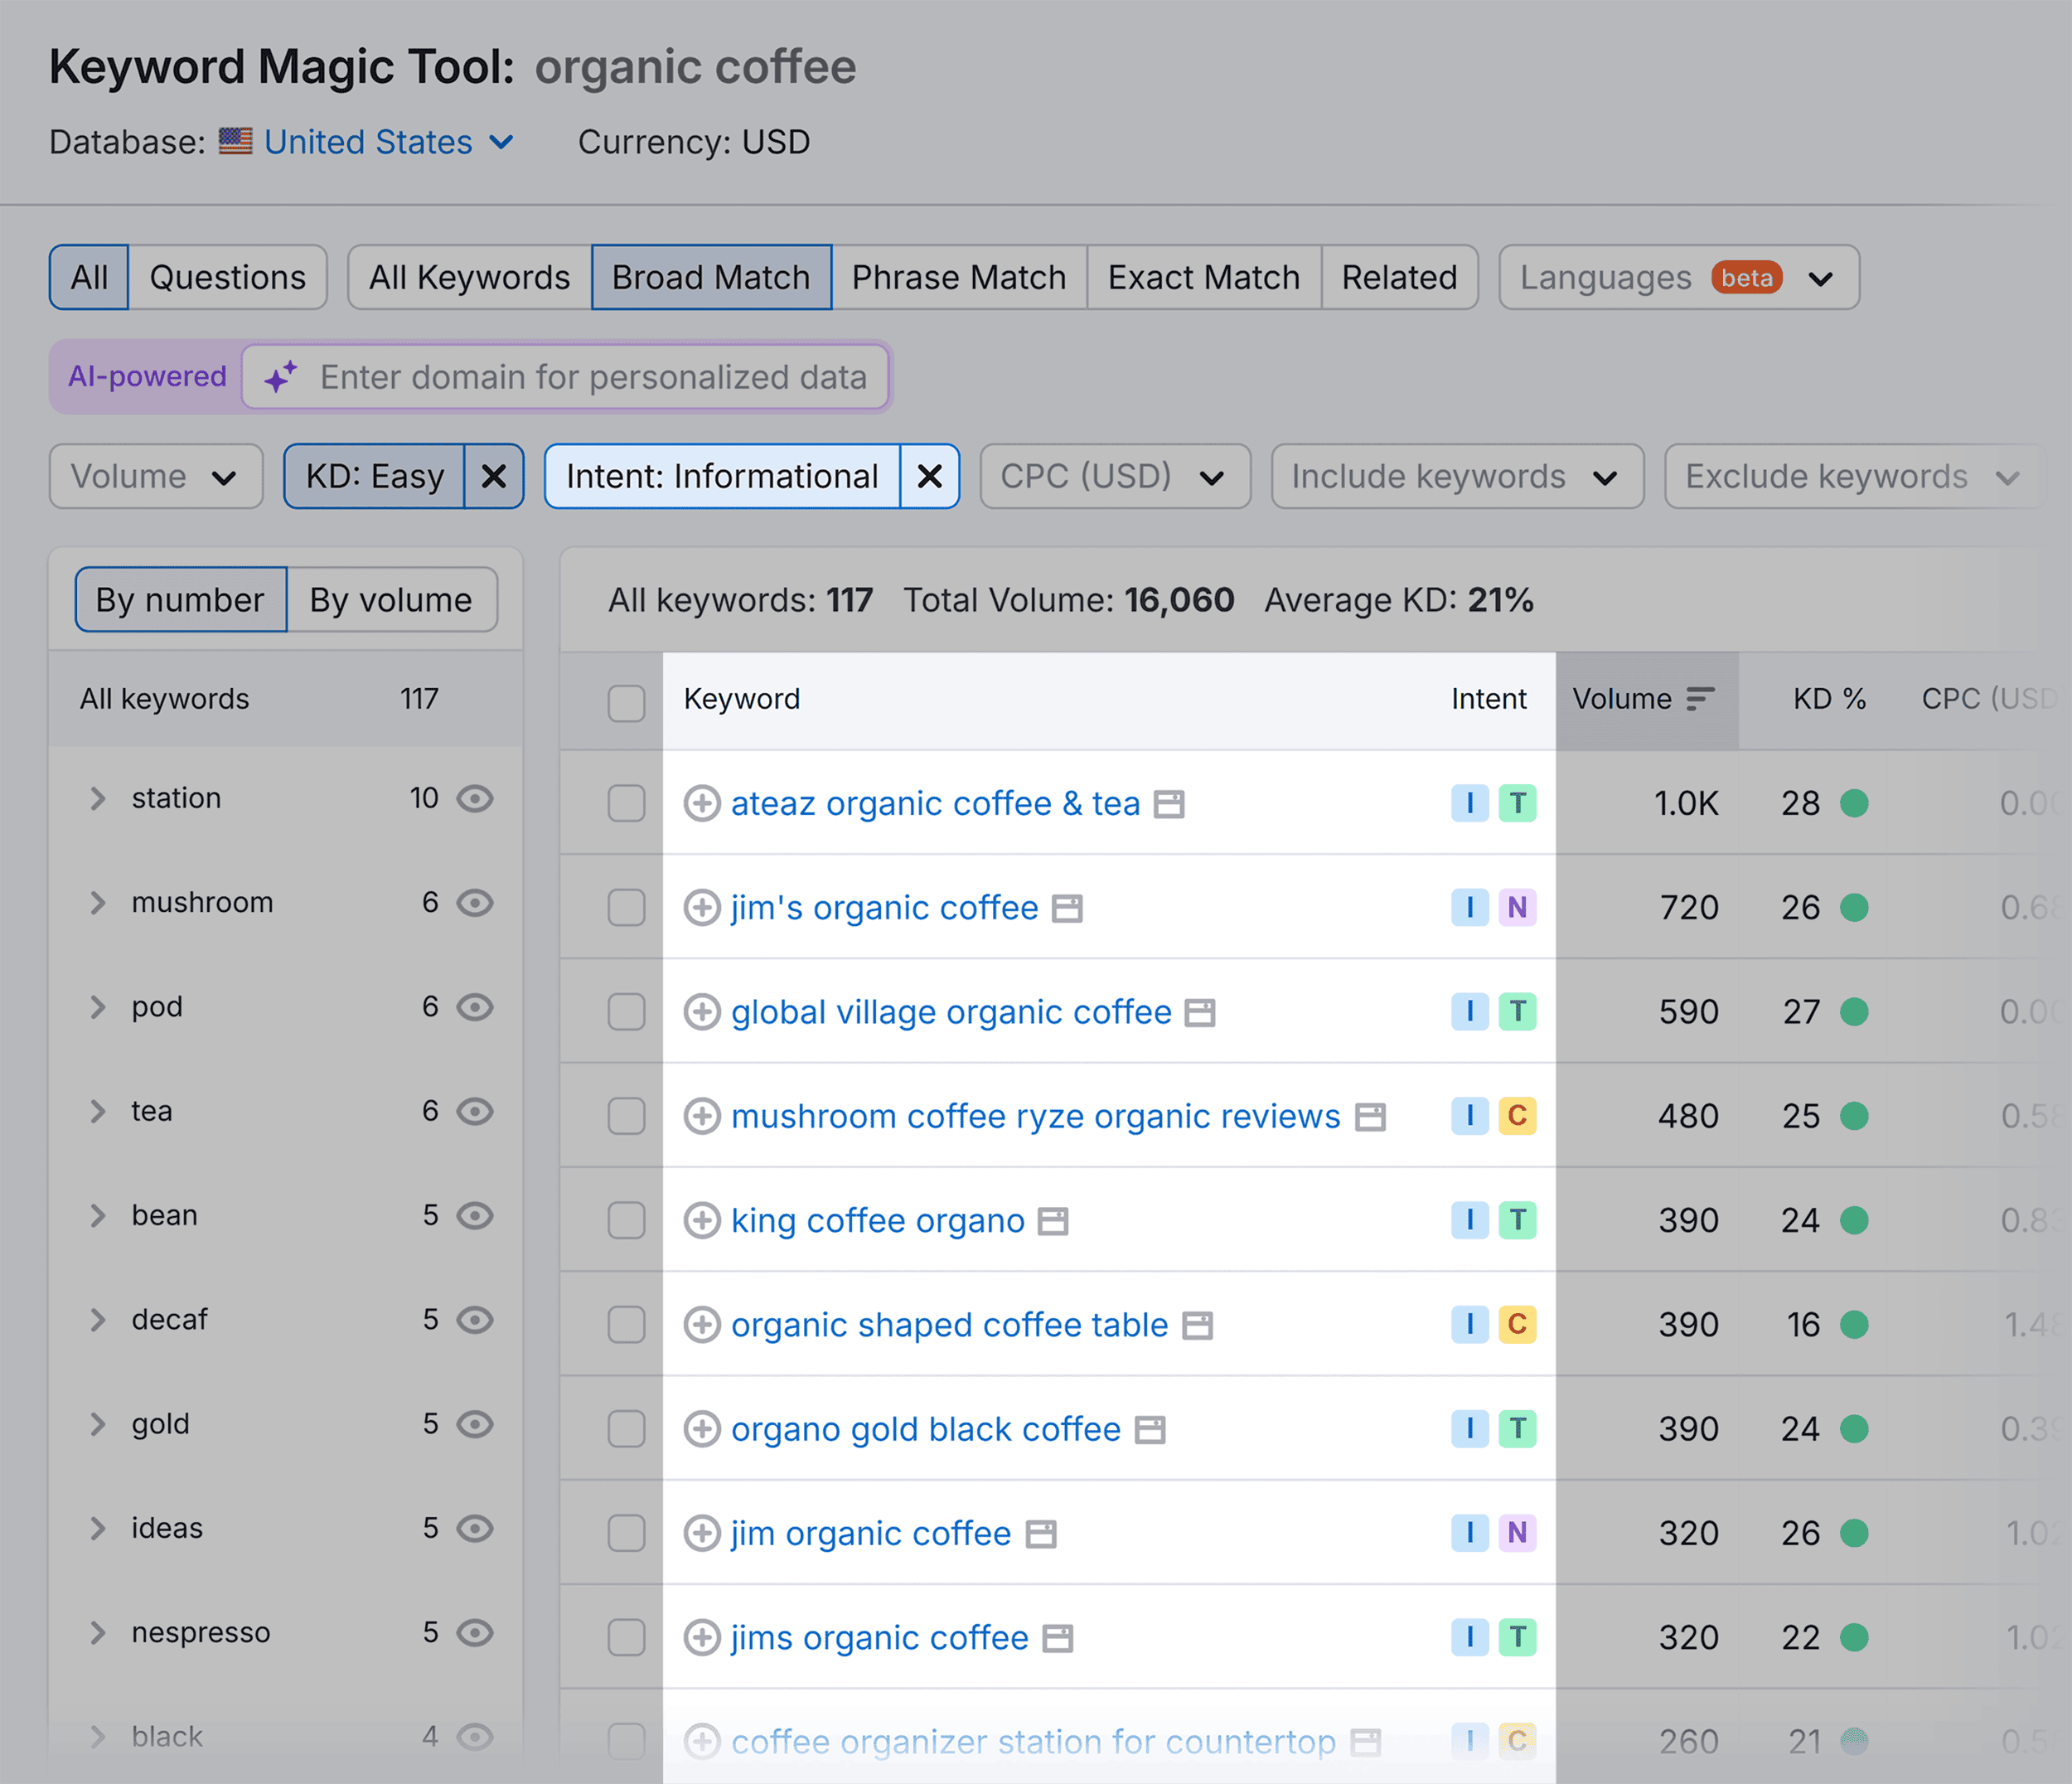Check the box for 'ateaz organic coffee & tea'

626,803
